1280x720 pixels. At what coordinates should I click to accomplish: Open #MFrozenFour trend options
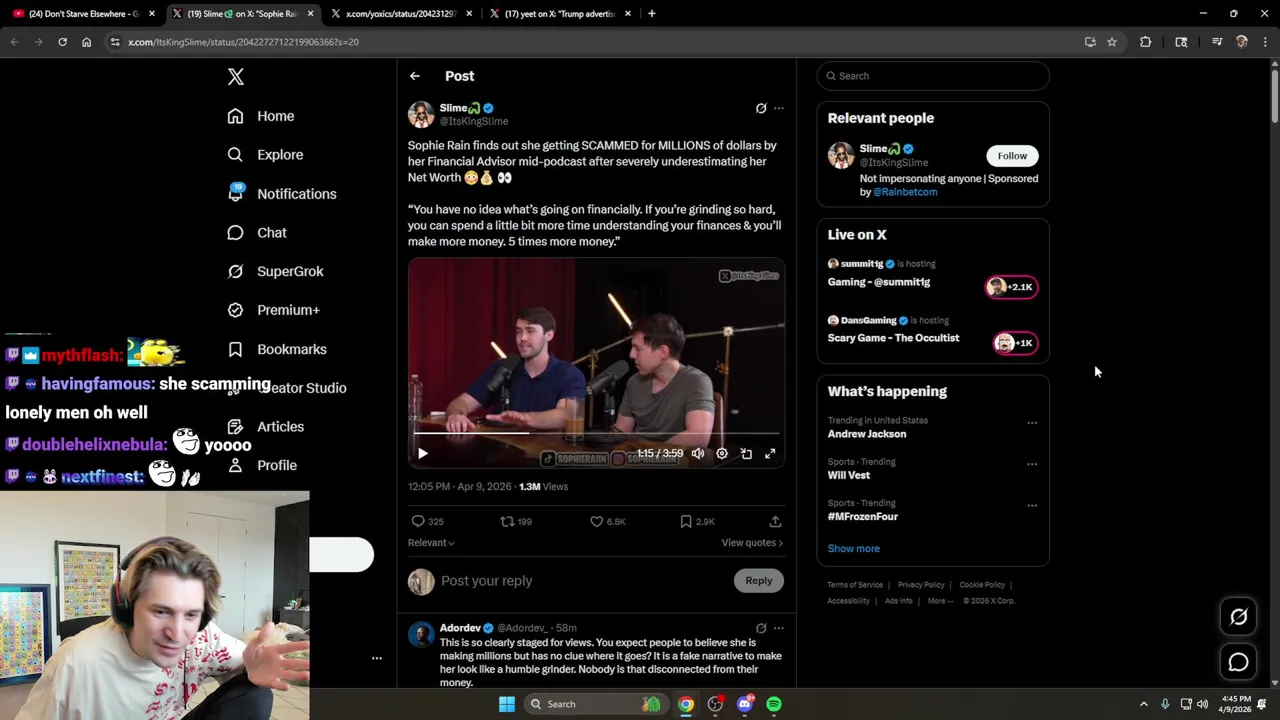pos(1032,506)
